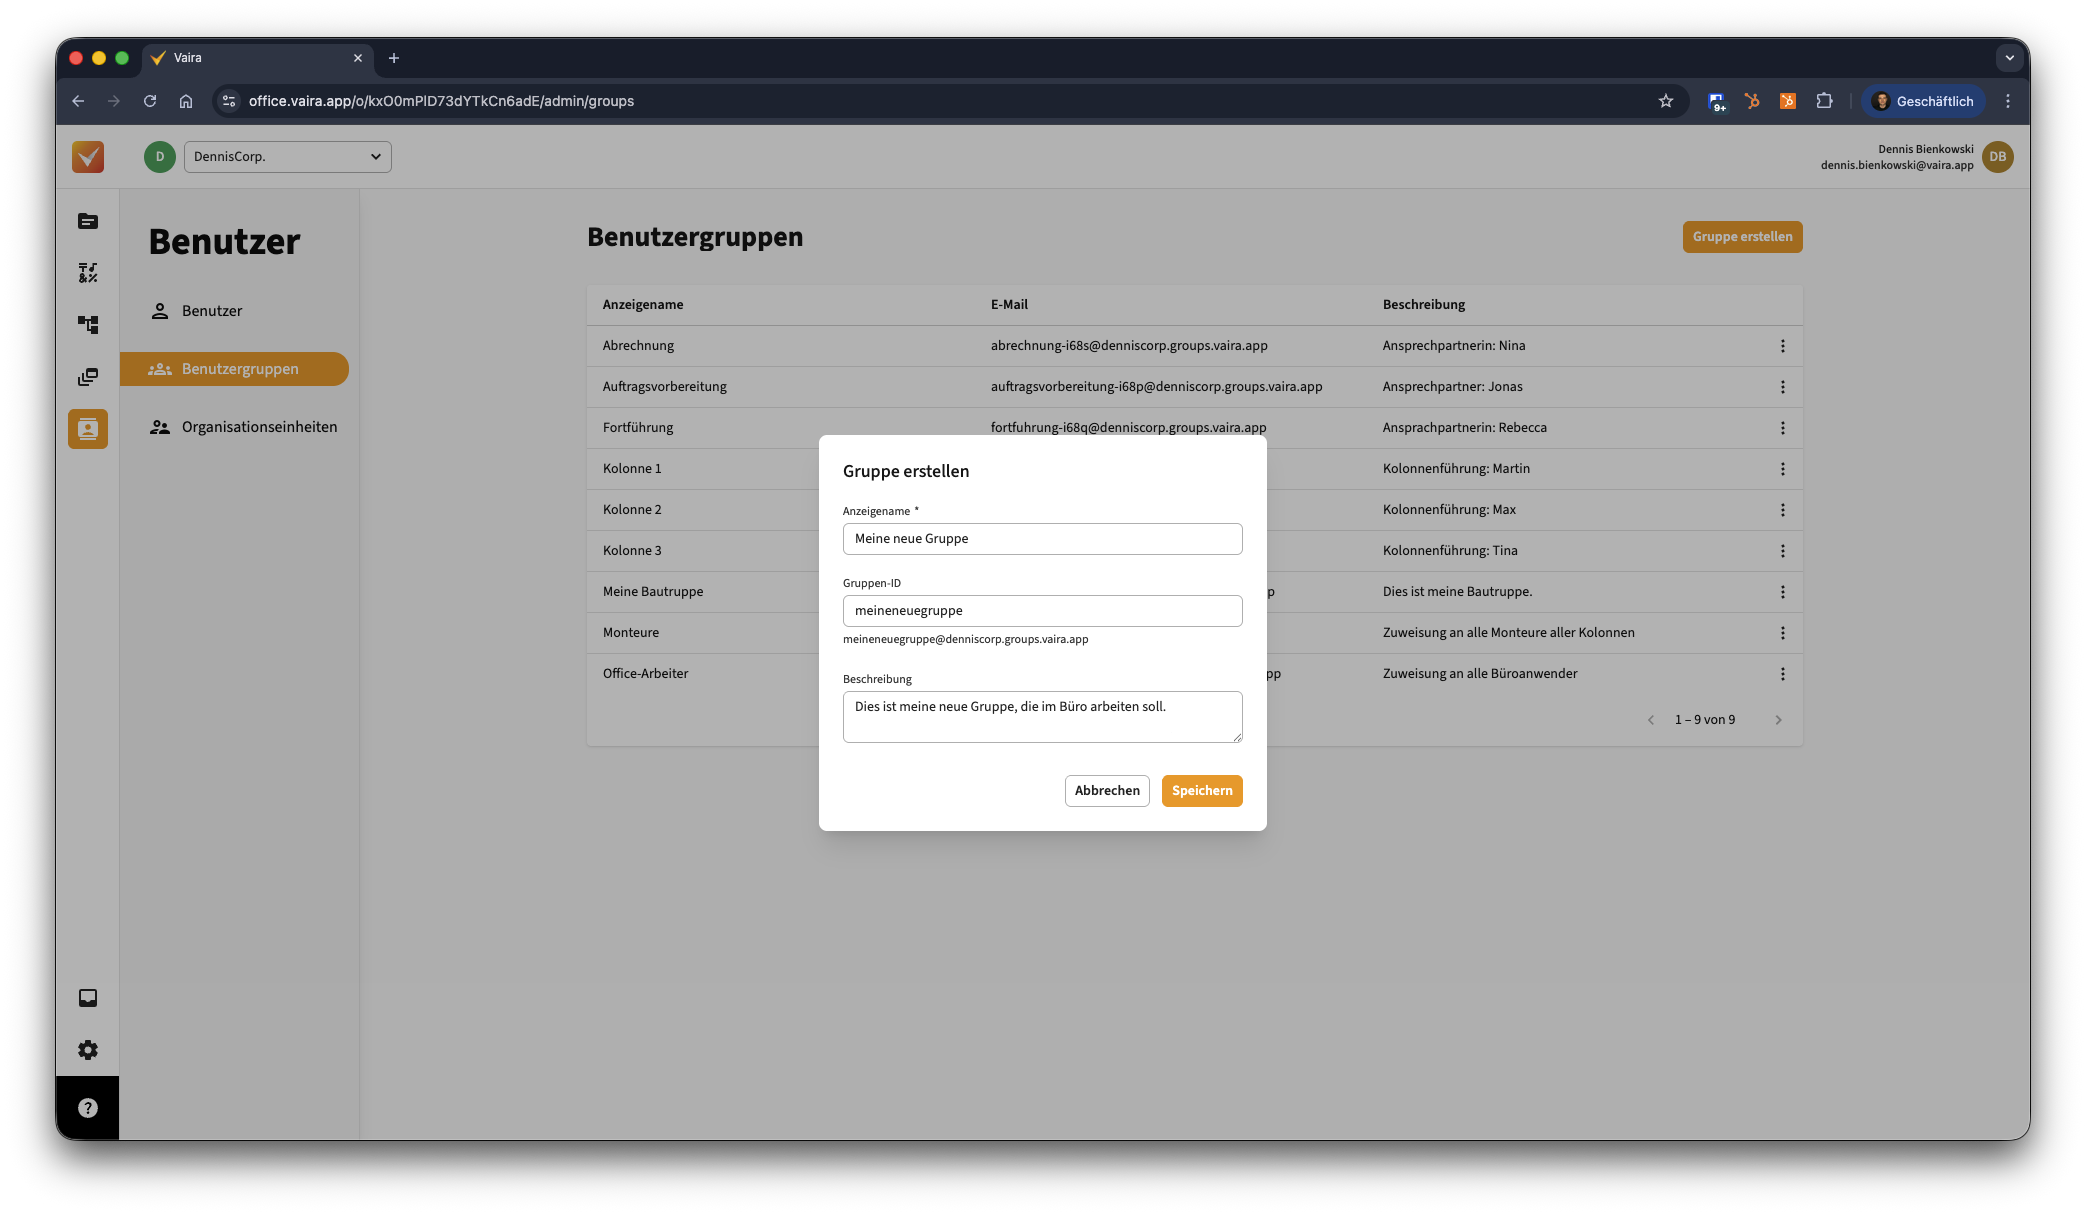The image size is (2086, 1214).
Task: Click the Beschreibung text area
Action: click(x=1042, y=716)
